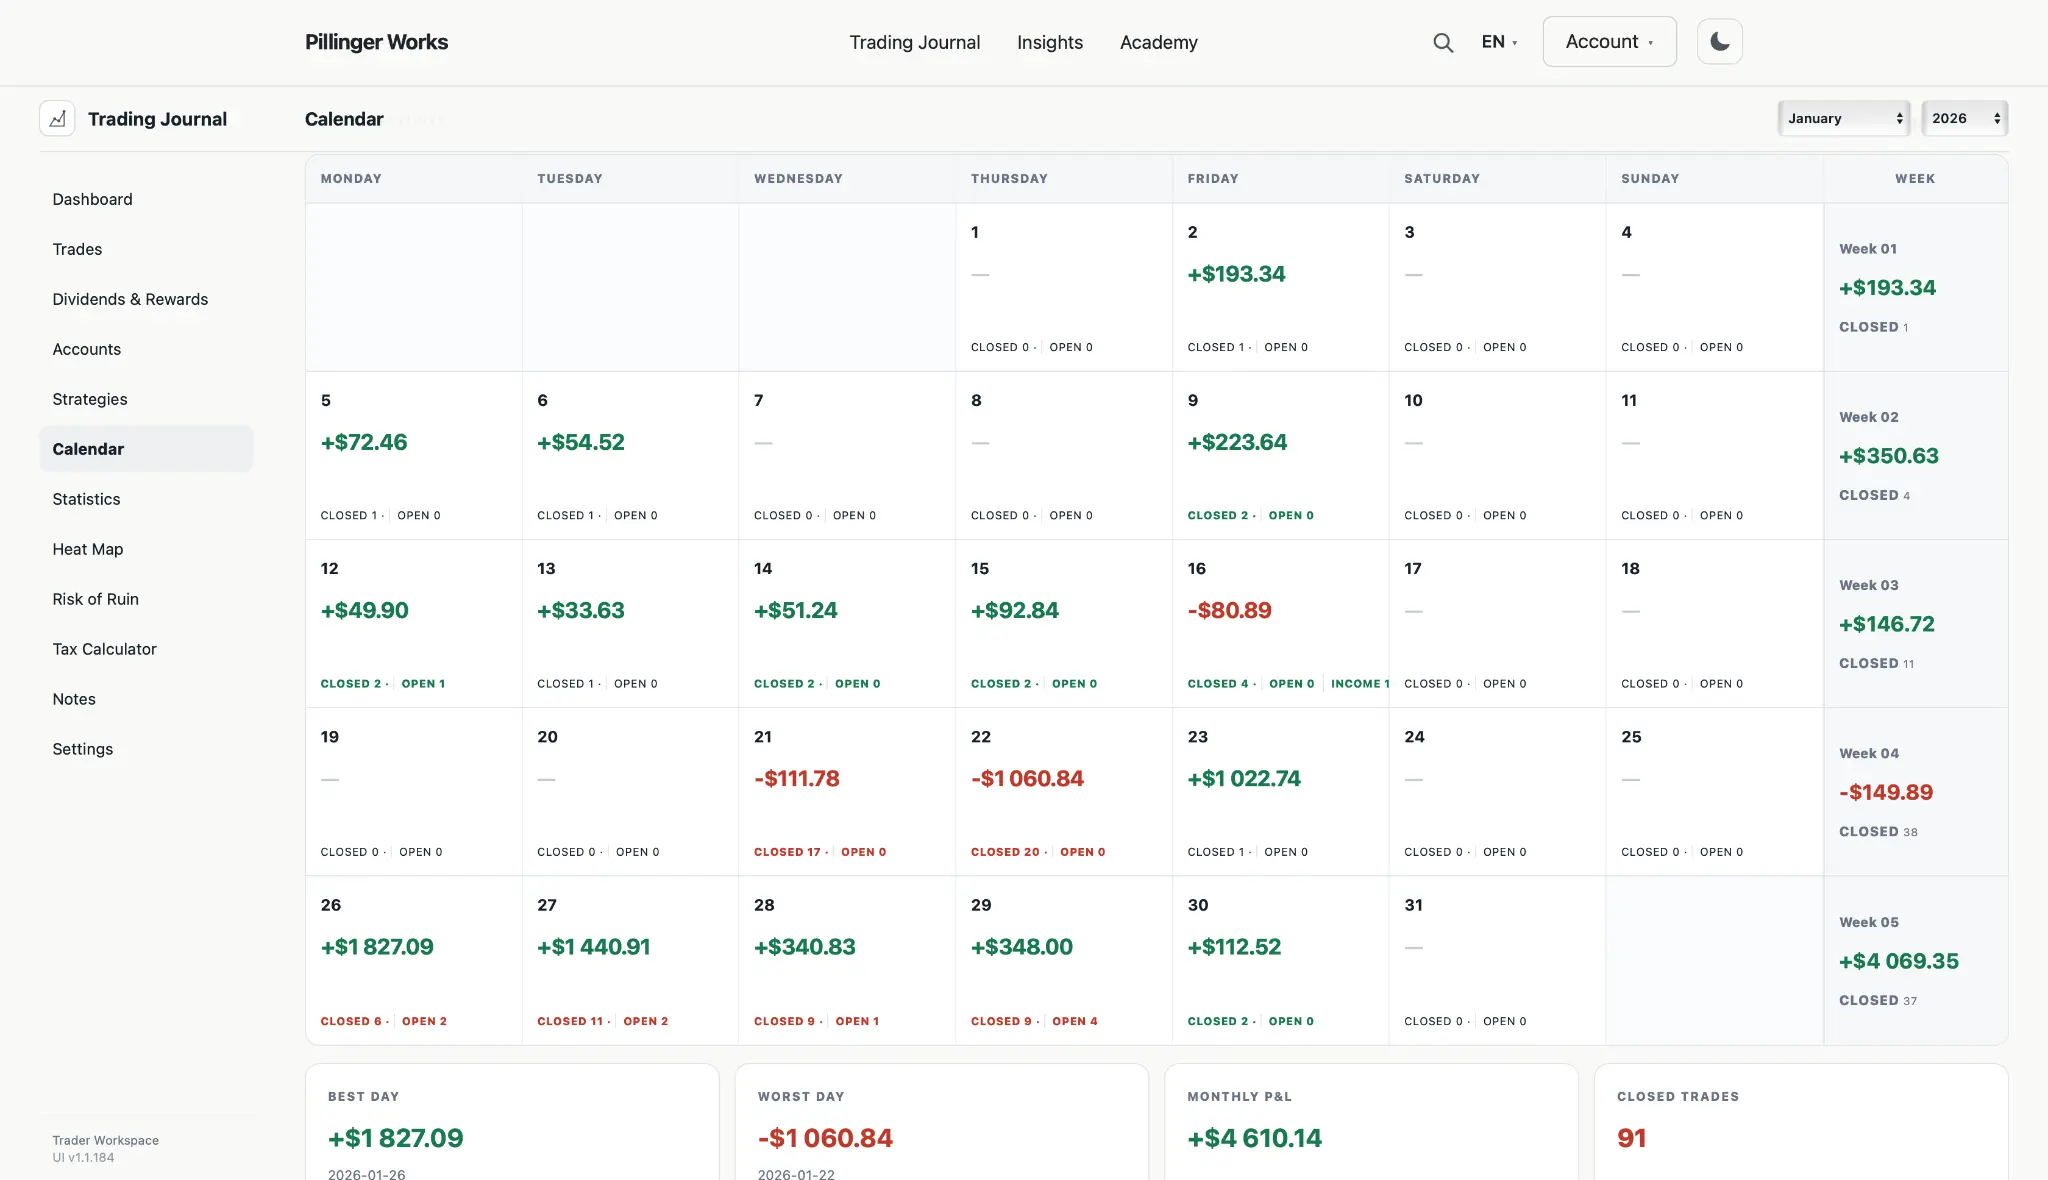The image size is (2048, 1180).
Task: Select the day 9 cell with +$223.64
Action: point(1280,456)
